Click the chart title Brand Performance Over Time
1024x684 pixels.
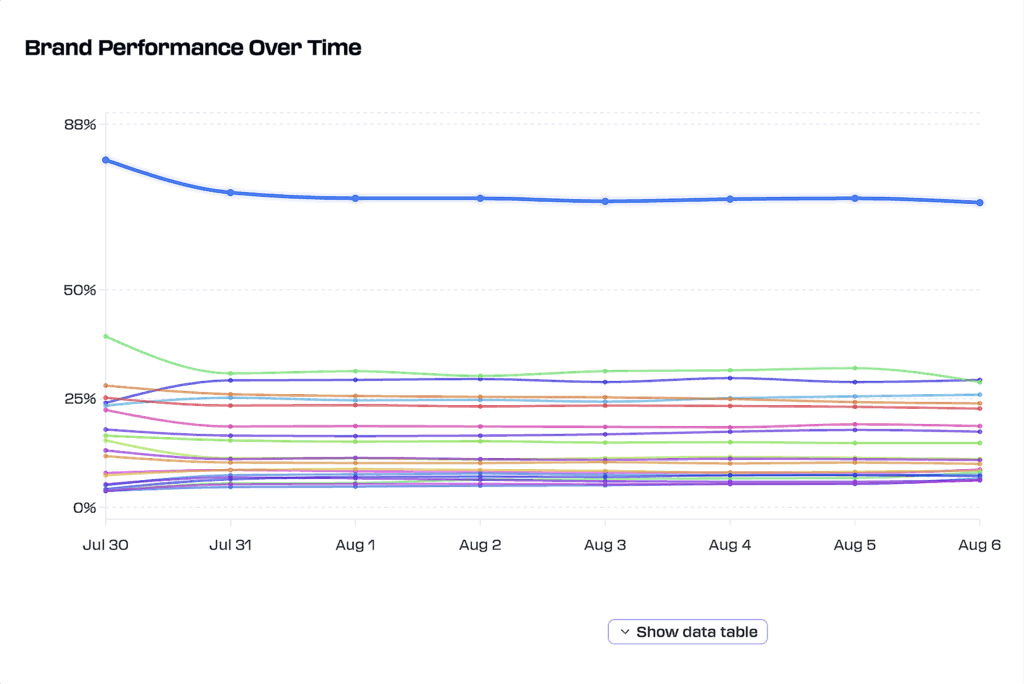tap(193, 47)
